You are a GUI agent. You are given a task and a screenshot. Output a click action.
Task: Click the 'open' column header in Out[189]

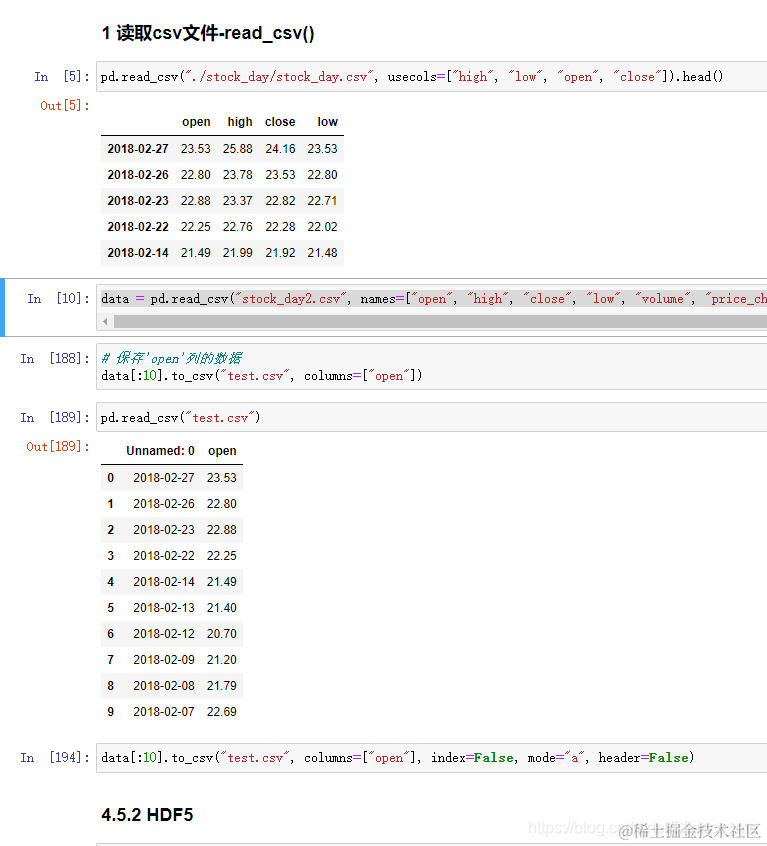tap(222, 451)
